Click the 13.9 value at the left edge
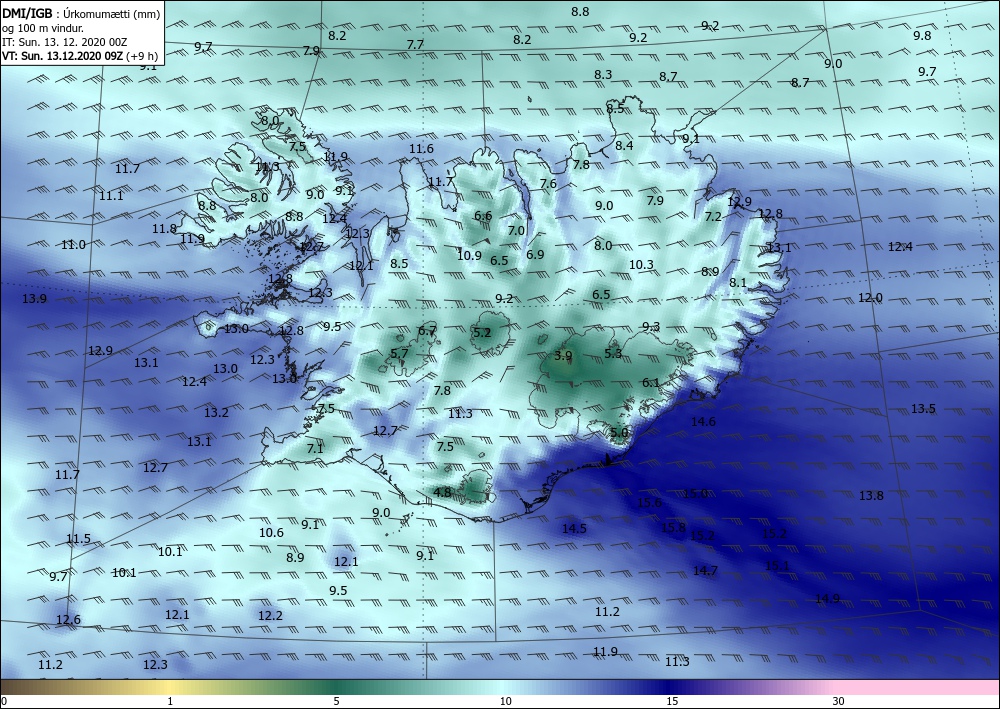Image resolution: width=1000 pixels, height=709 pixels. 34,298
